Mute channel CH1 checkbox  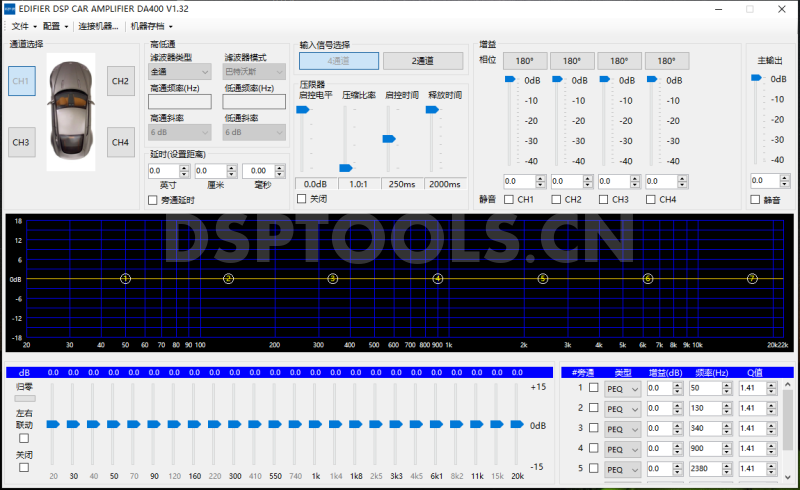pos(509,200)
